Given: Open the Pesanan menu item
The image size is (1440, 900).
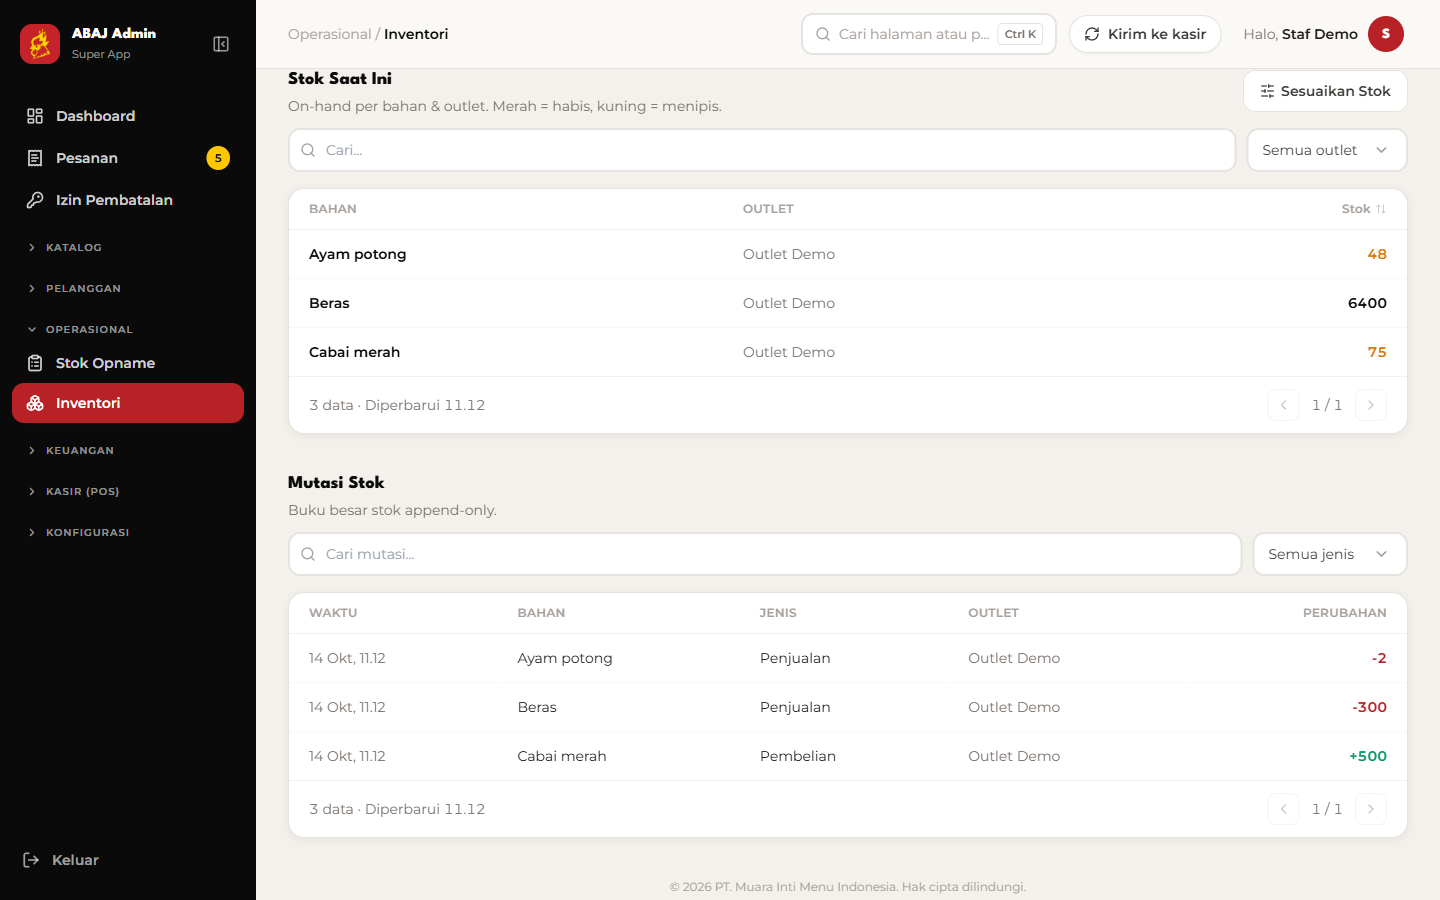Looking at the screenshot, I should (x=128, y=158).
